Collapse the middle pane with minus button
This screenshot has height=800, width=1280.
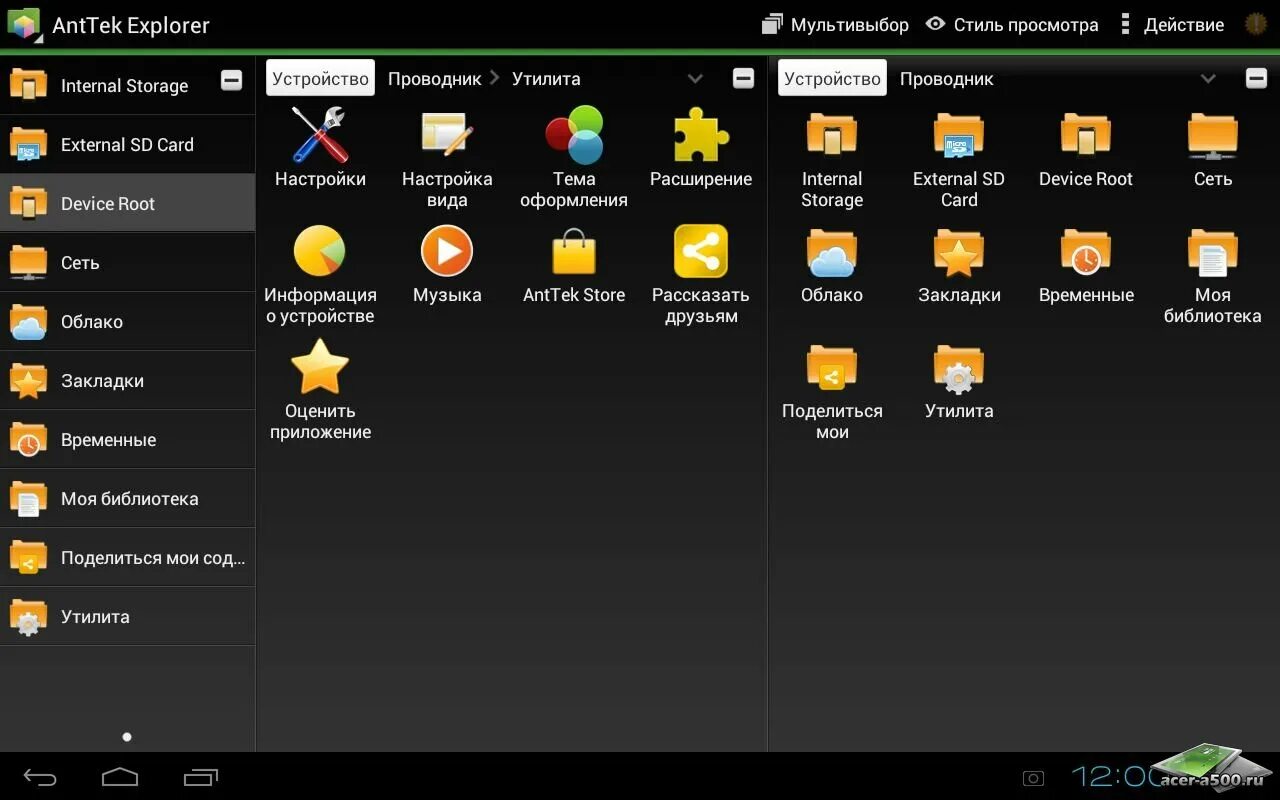click(743, 78)
